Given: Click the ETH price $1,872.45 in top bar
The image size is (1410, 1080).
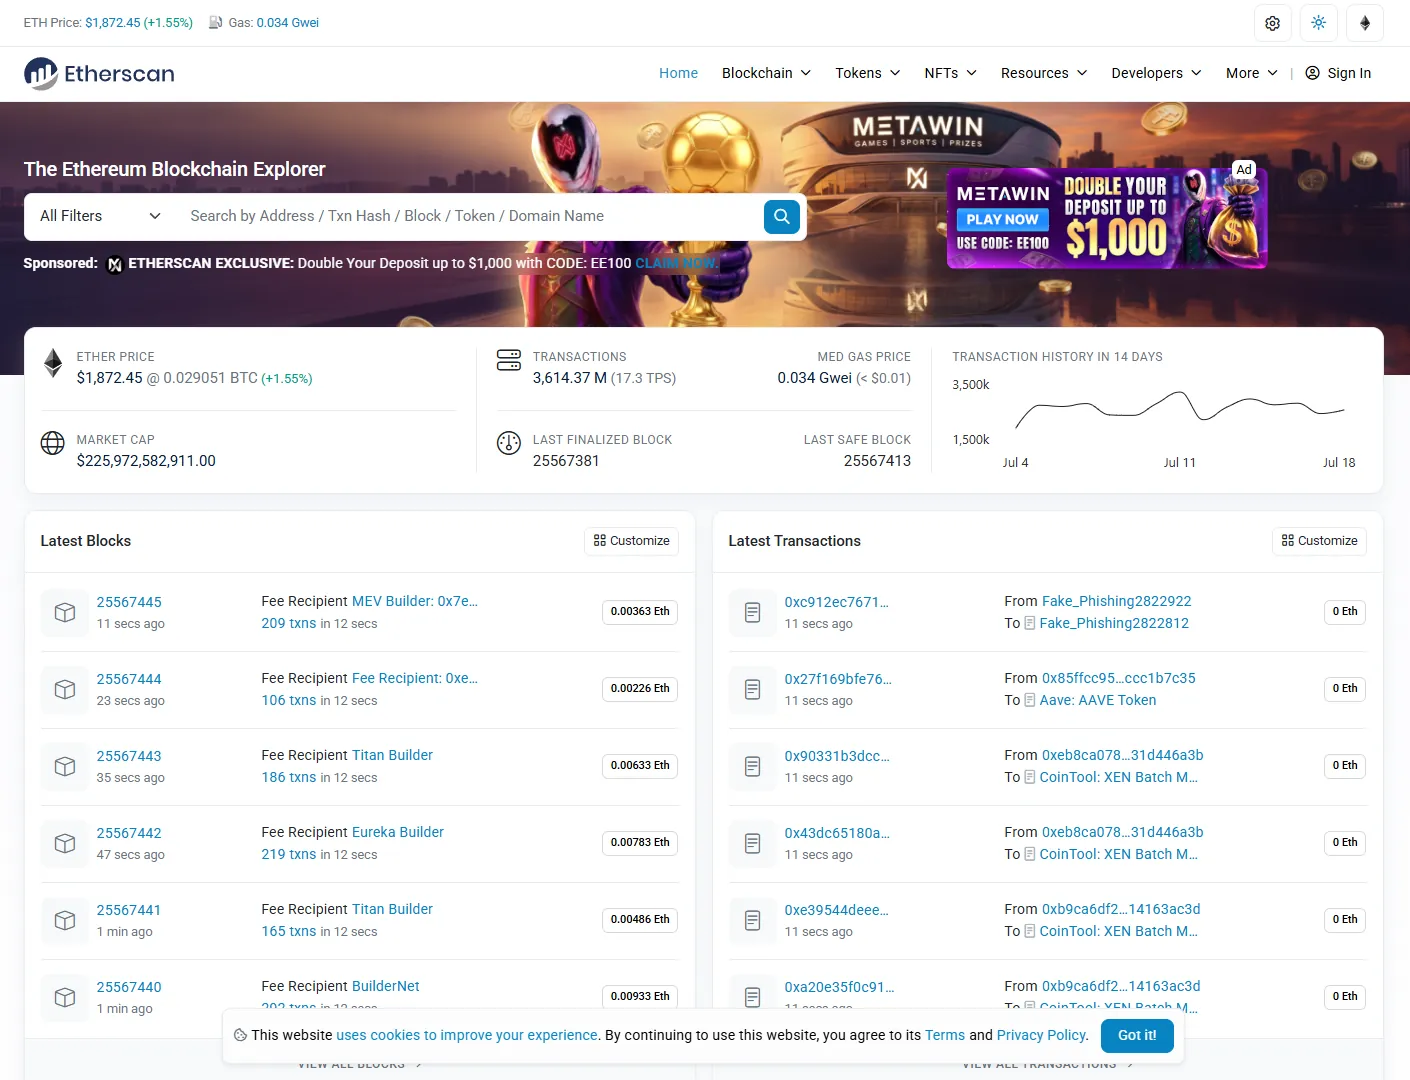Looking at the screenshot, I should coord(113,22).
